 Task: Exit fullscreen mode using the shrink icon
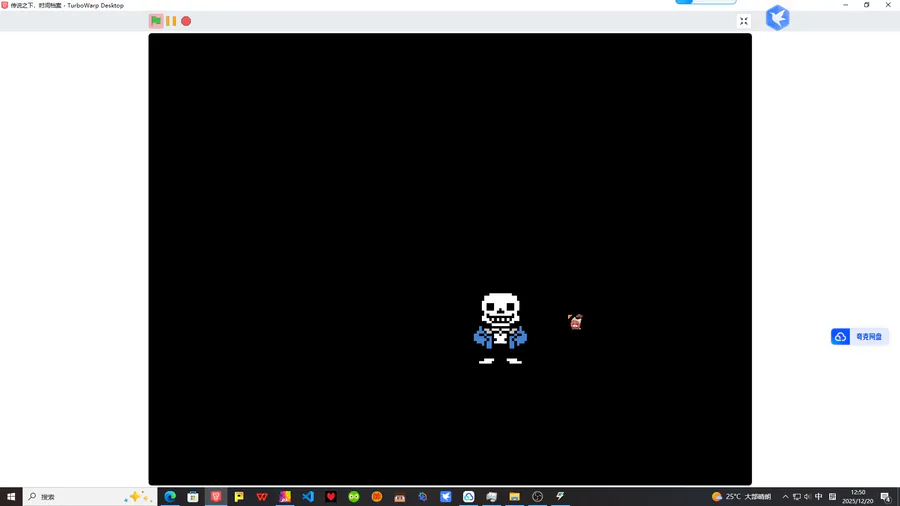tap(743, 21)
